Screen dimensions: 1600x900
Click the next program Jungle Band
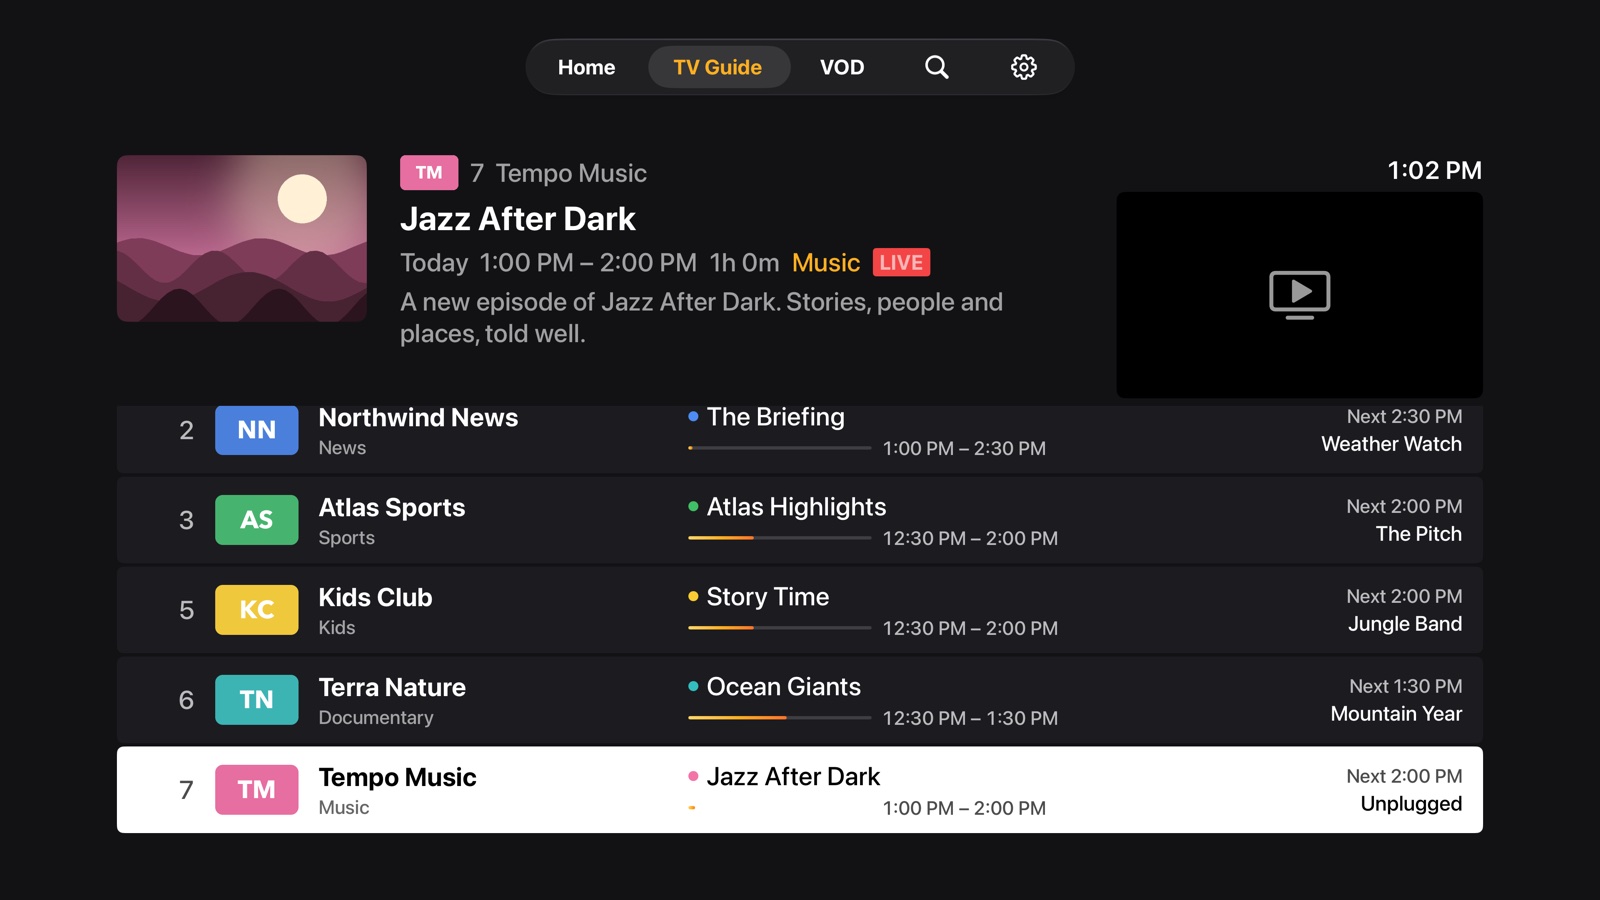[1404, 624]
